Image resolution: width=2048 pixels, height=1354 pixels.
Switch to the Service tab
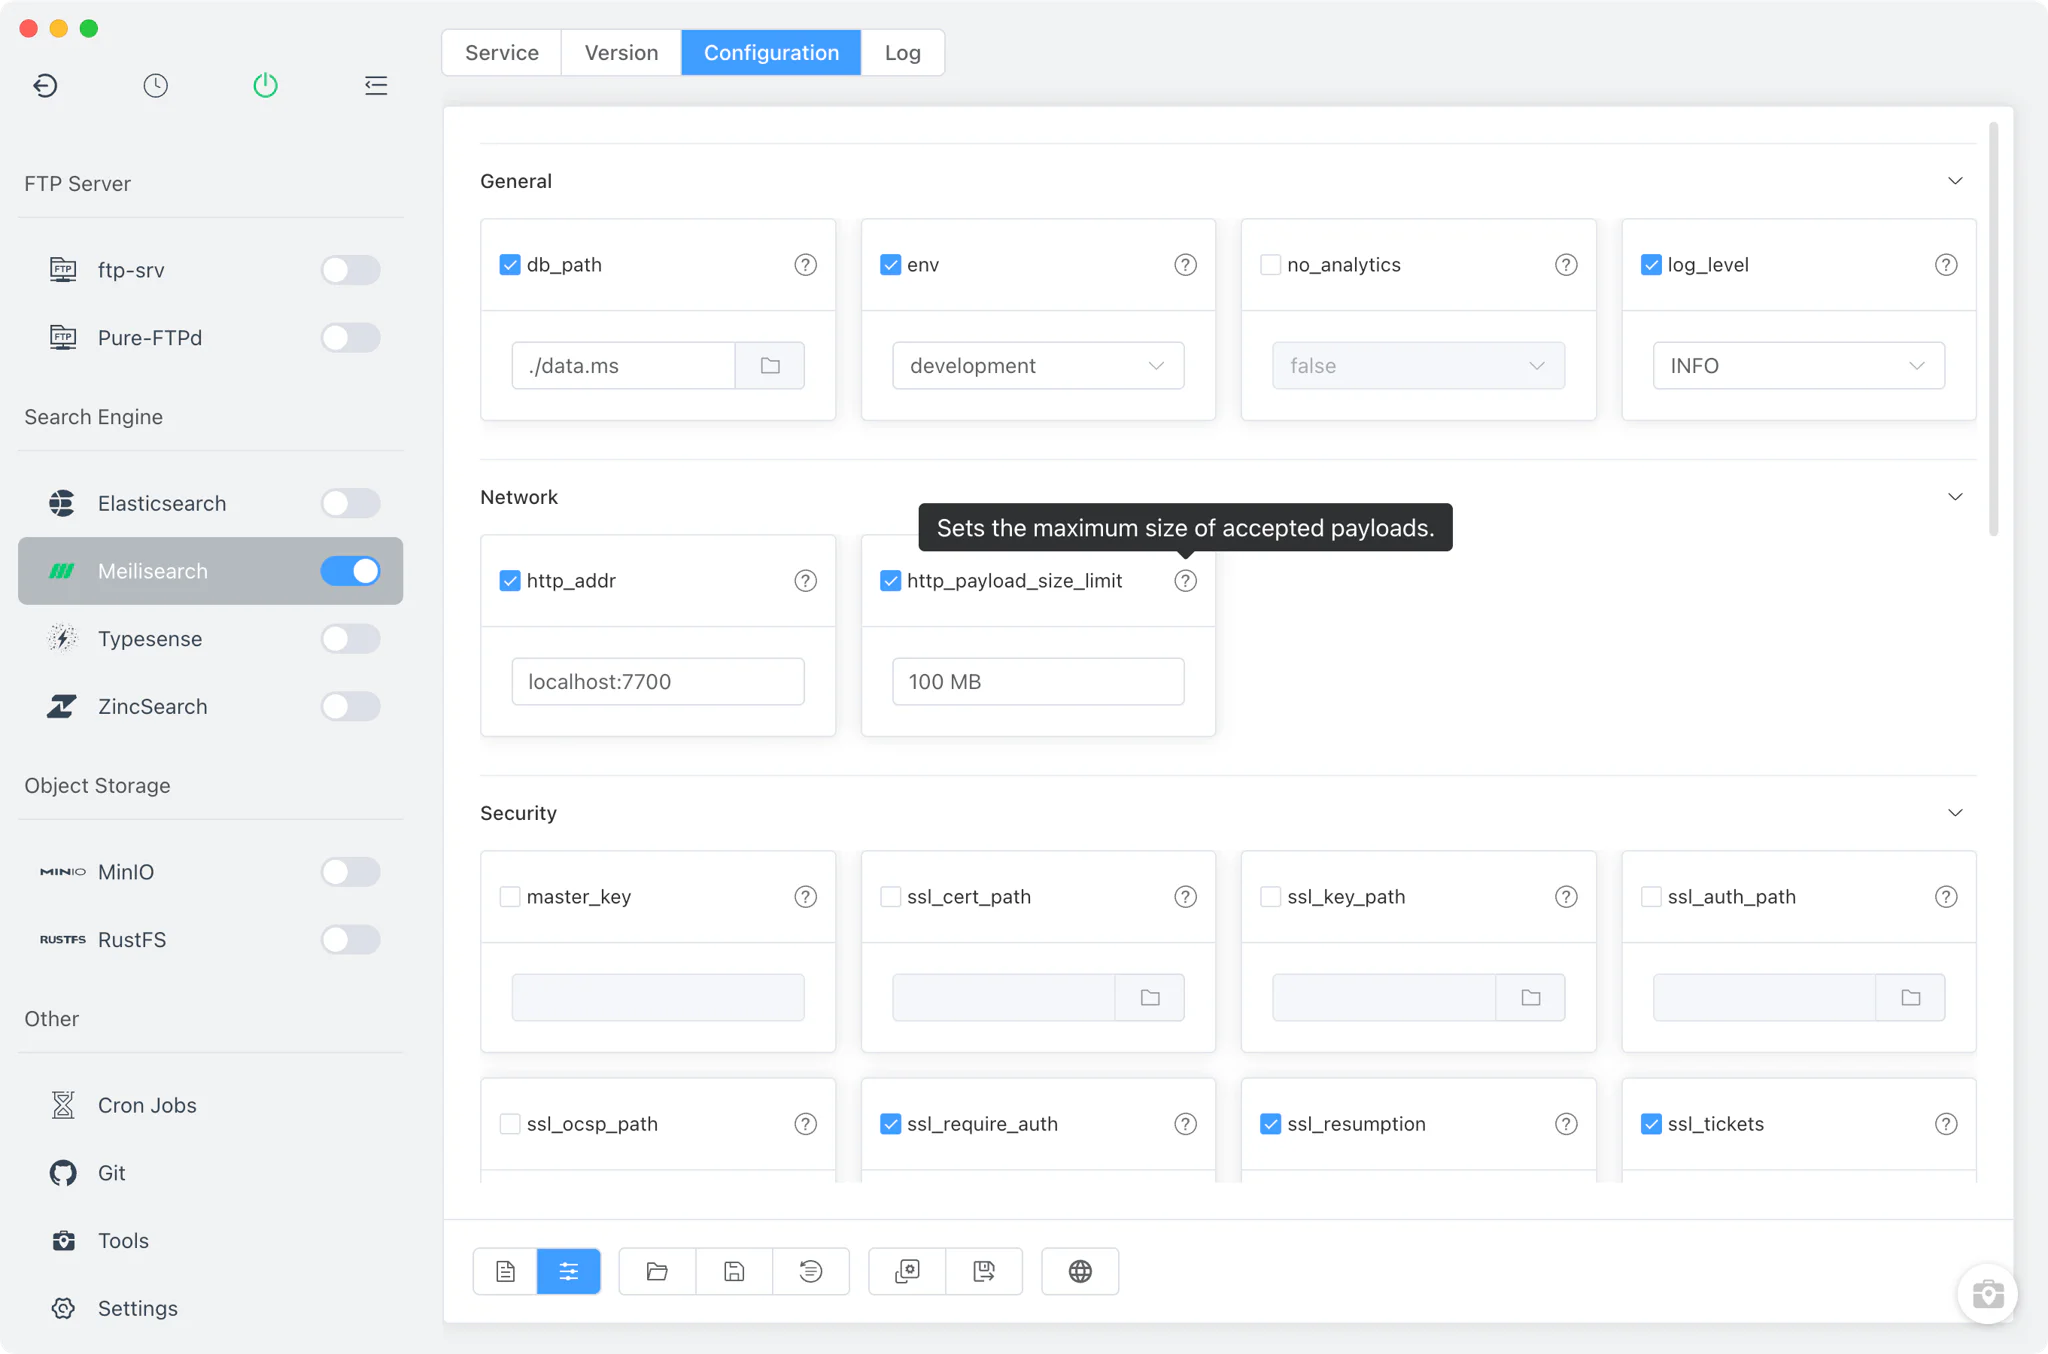[501, 53]
